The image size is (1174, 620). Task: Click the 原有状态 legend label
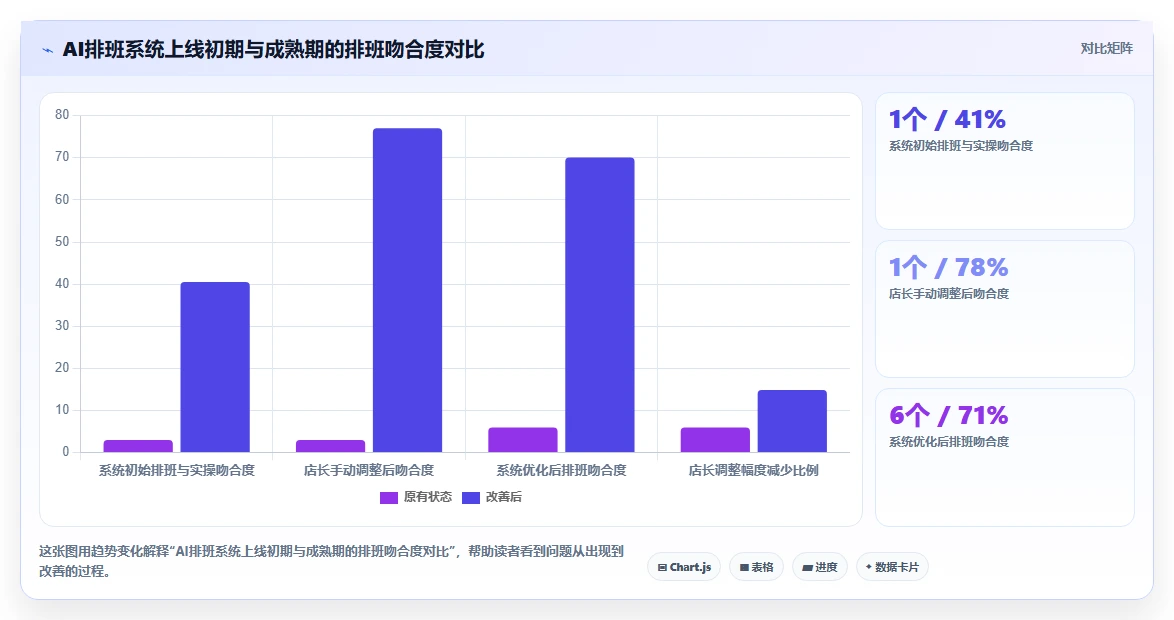click(x=428, y=497)
